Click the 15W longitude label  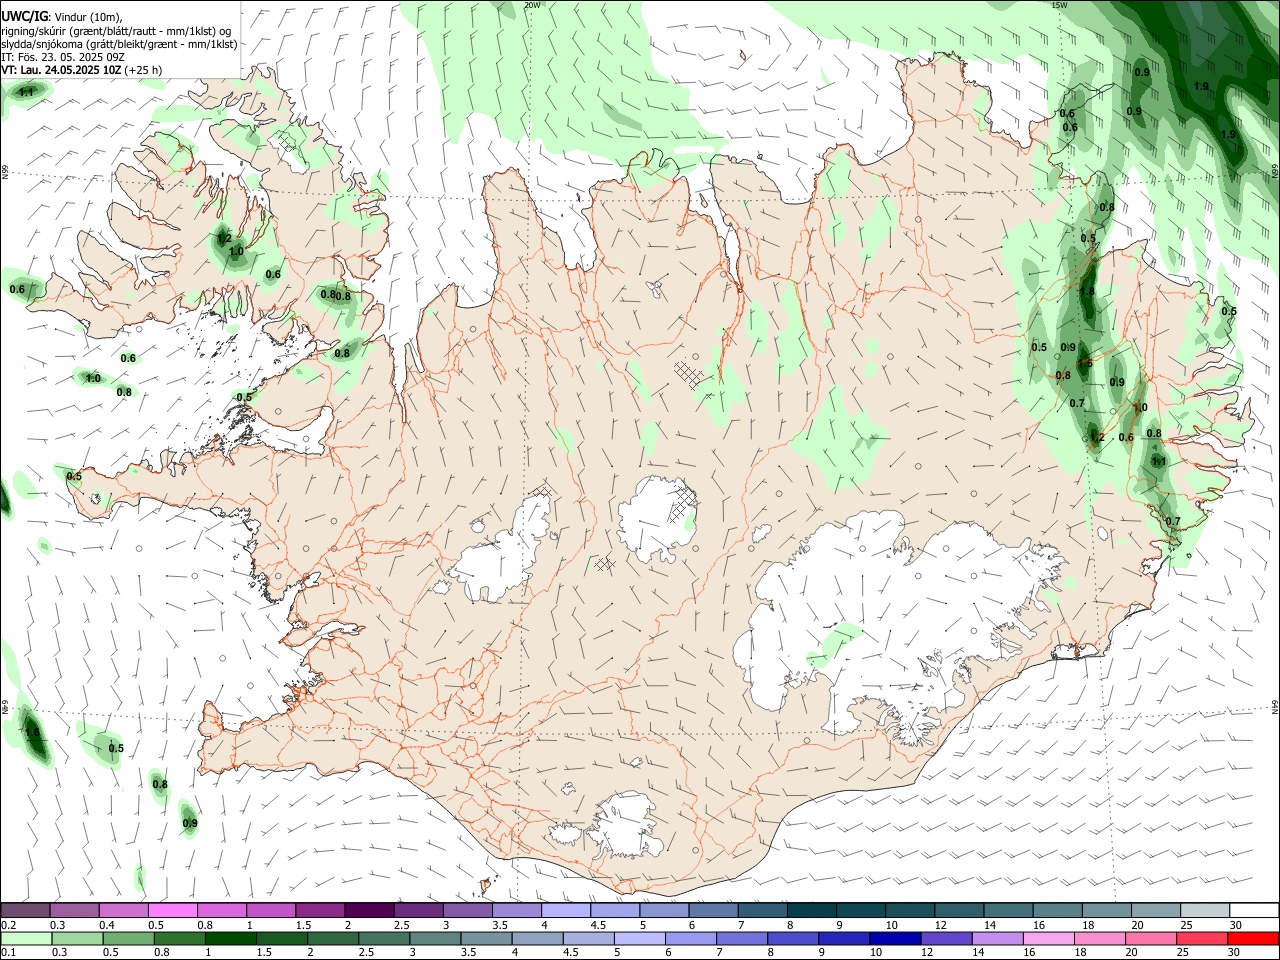[1059, 5]
